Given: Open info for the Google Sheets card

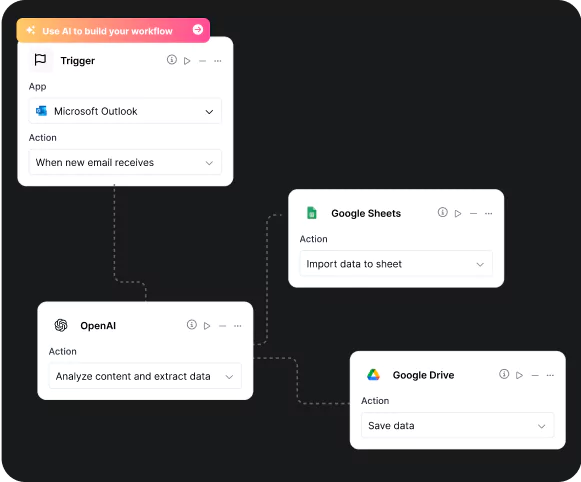Looking at the screenshot, I should point(442,212).
